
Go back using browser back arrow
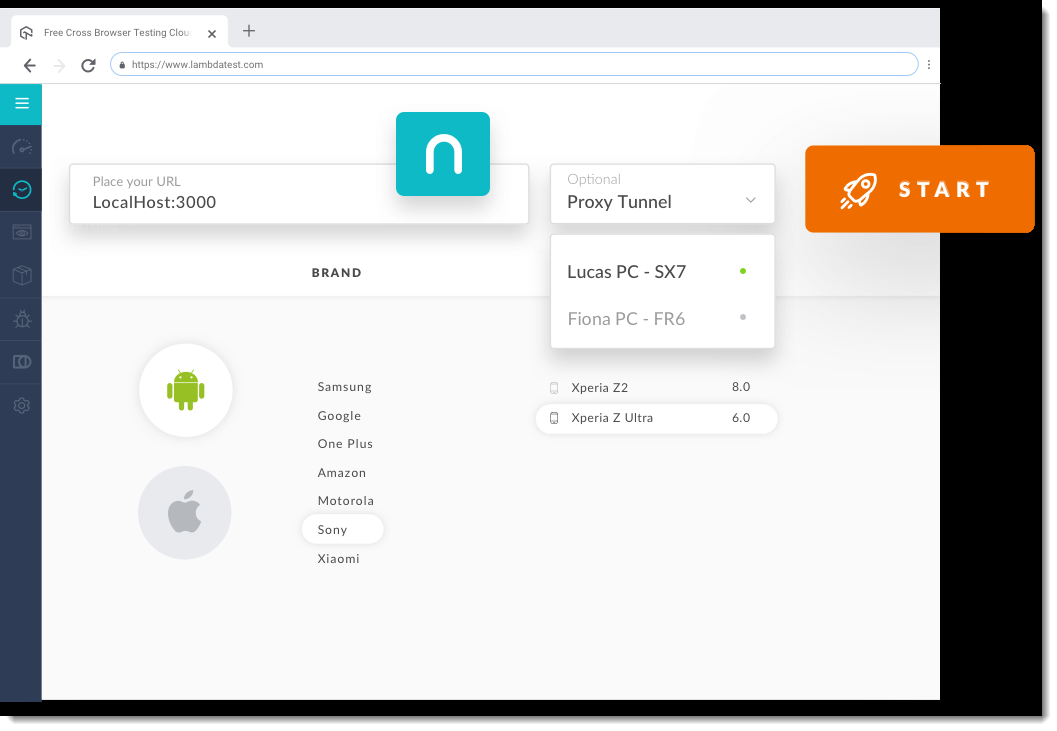(30, 65)
